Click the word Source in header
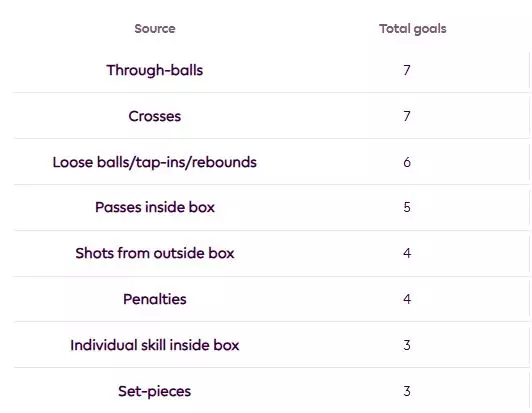The height and width of the screenshot is (413, 532). click(155, 29)
